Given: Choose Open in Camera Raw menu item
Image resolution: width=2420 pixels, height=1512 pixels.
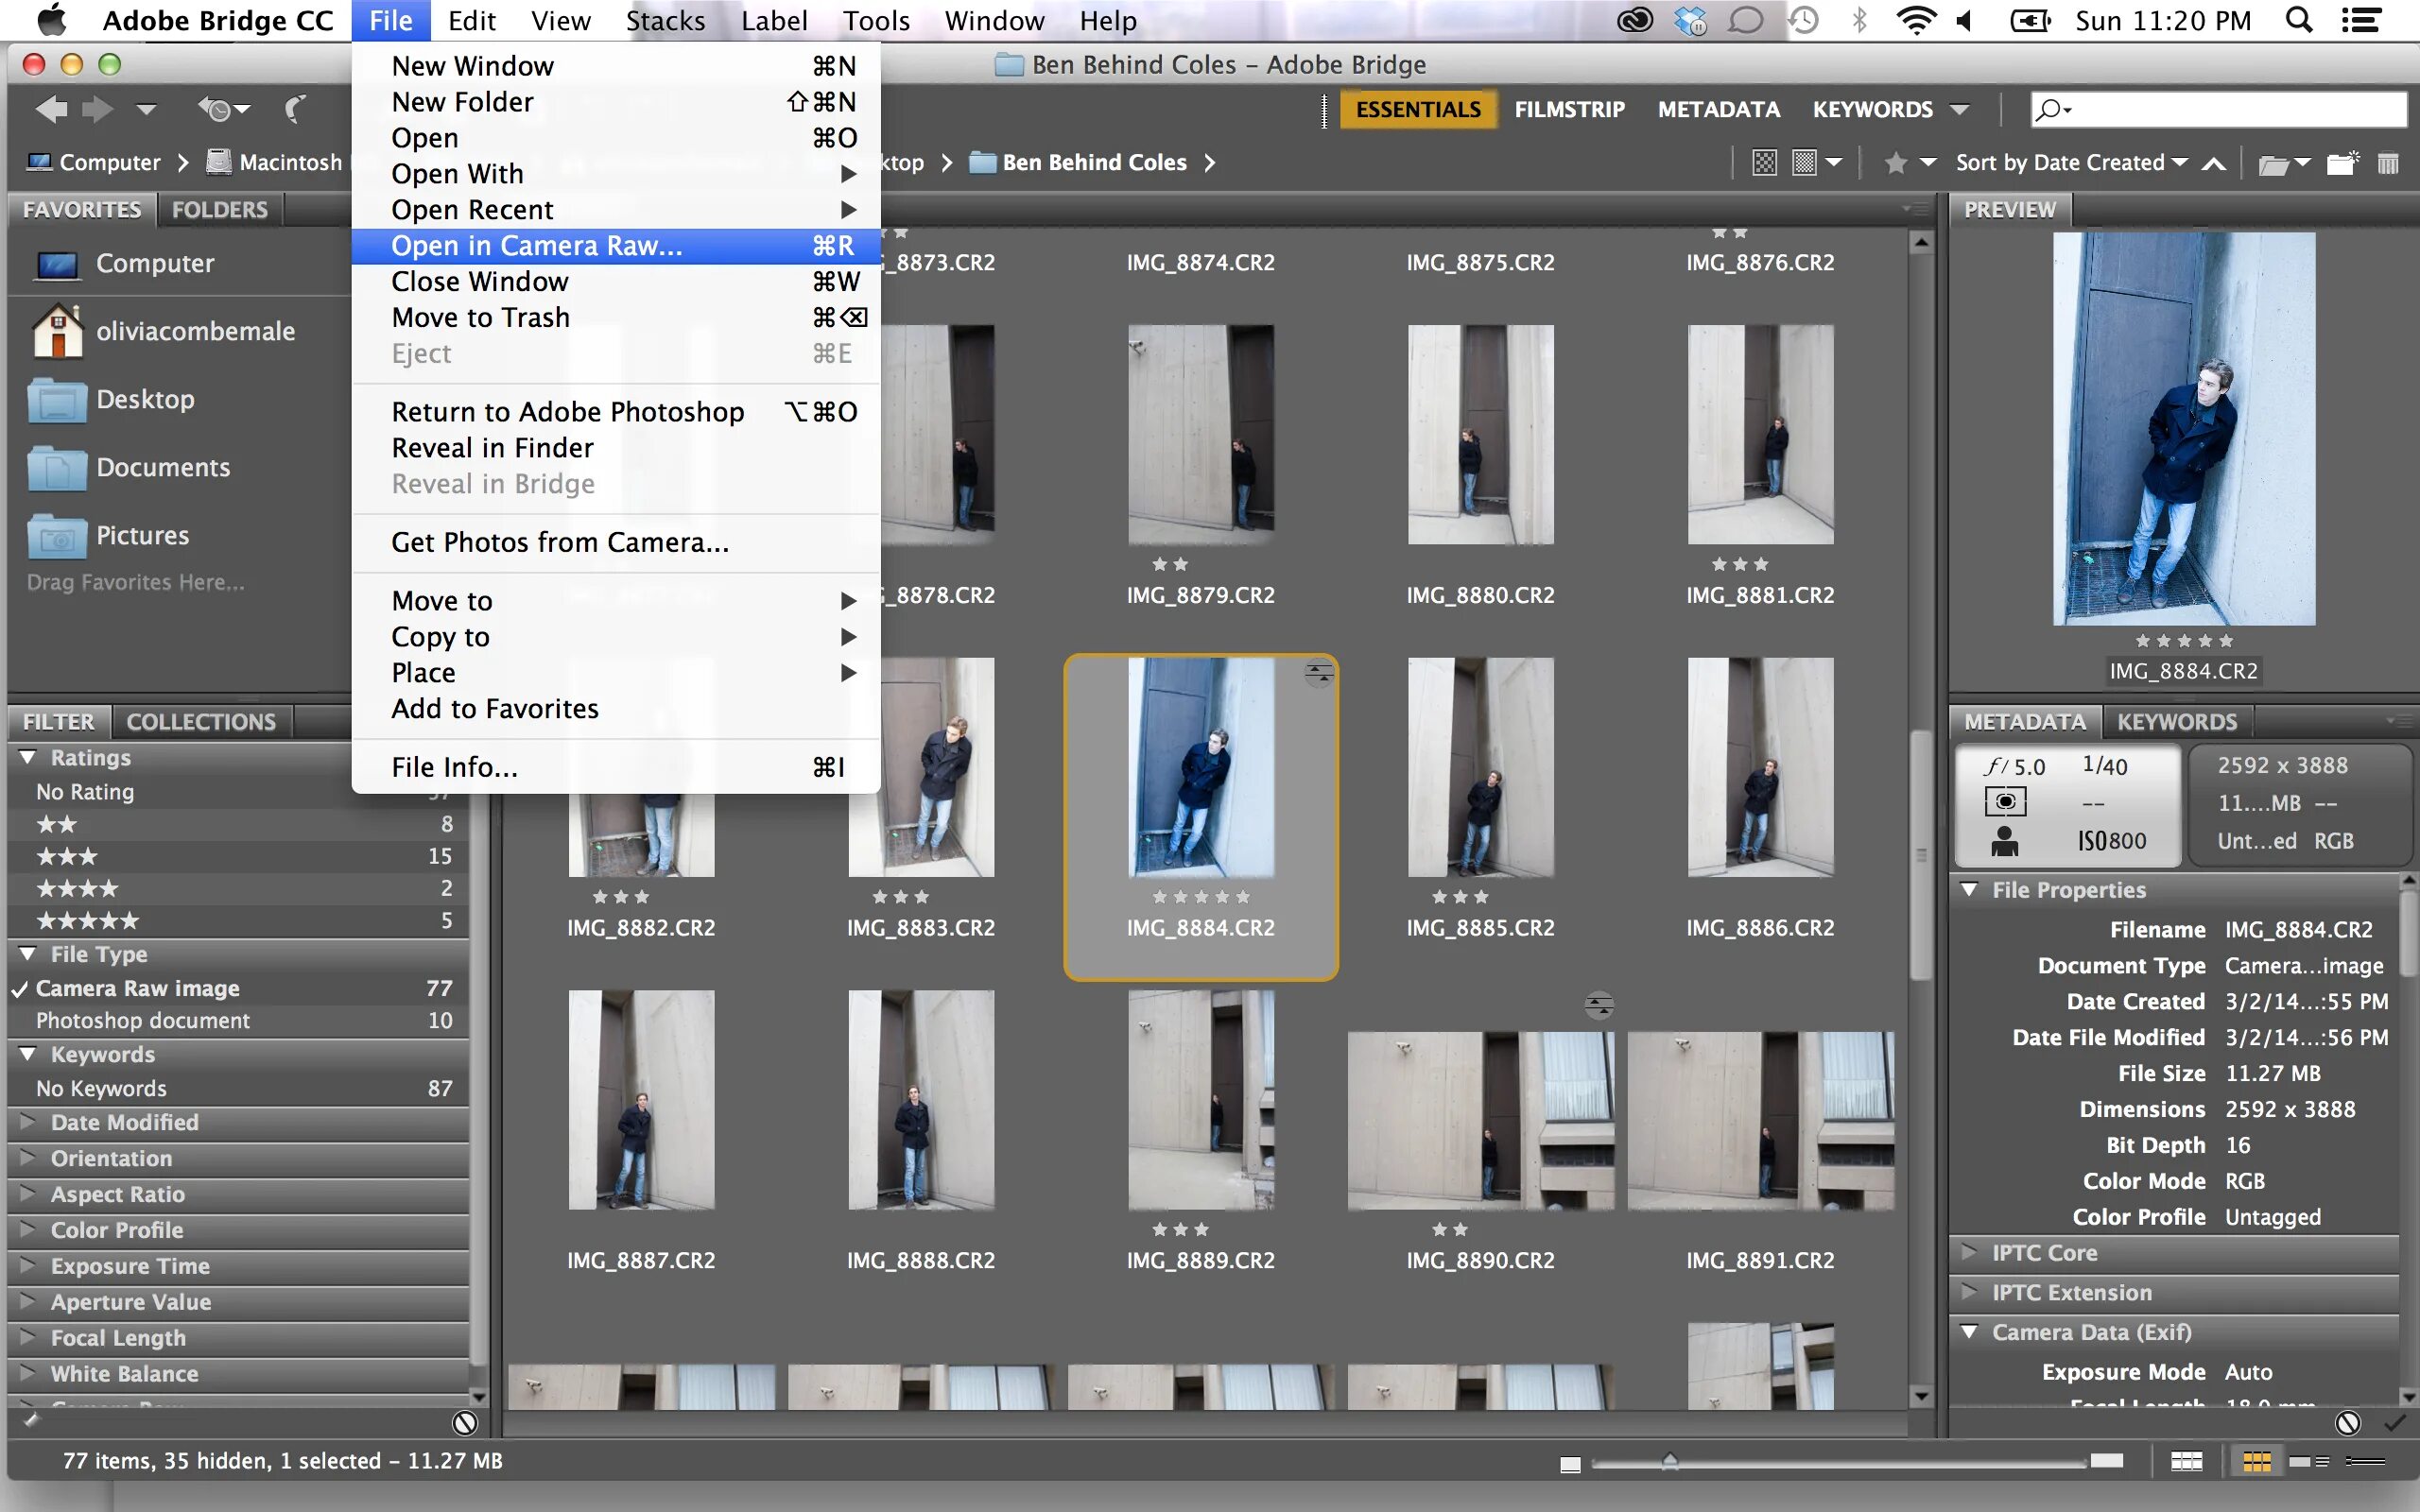Looking at the screenshot, I should click(536, 246).
